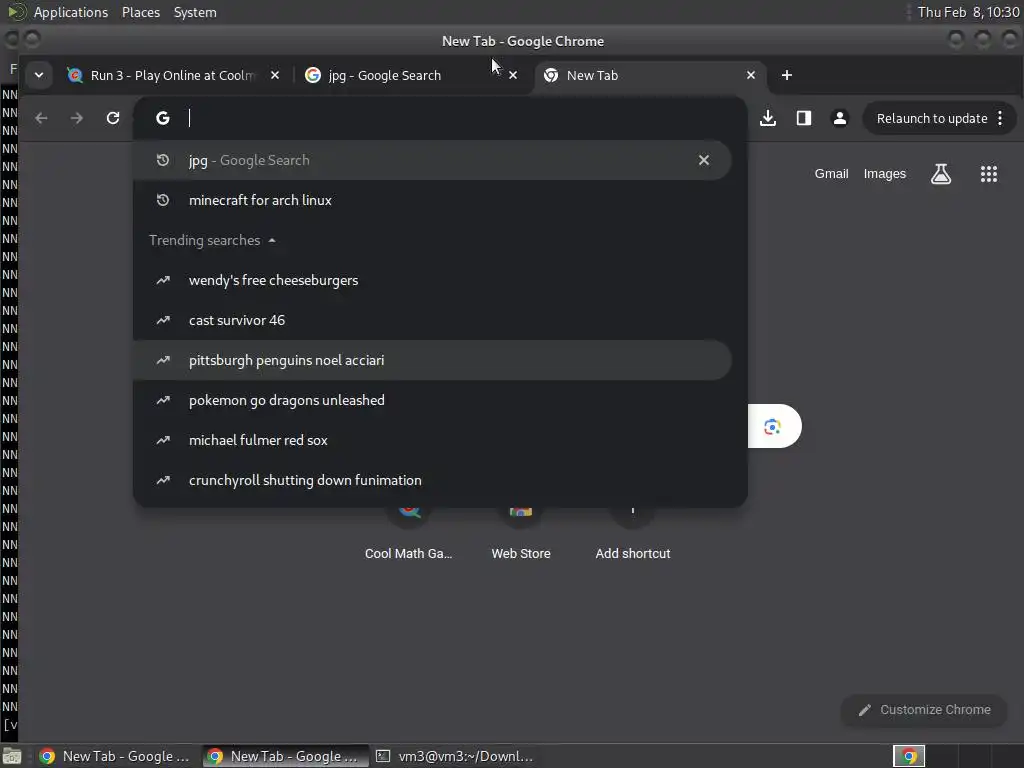Viewport: 1024px width, 768px height.
Task: Select the minecraft for arch linux suggestion
Action: click(432, 200)
